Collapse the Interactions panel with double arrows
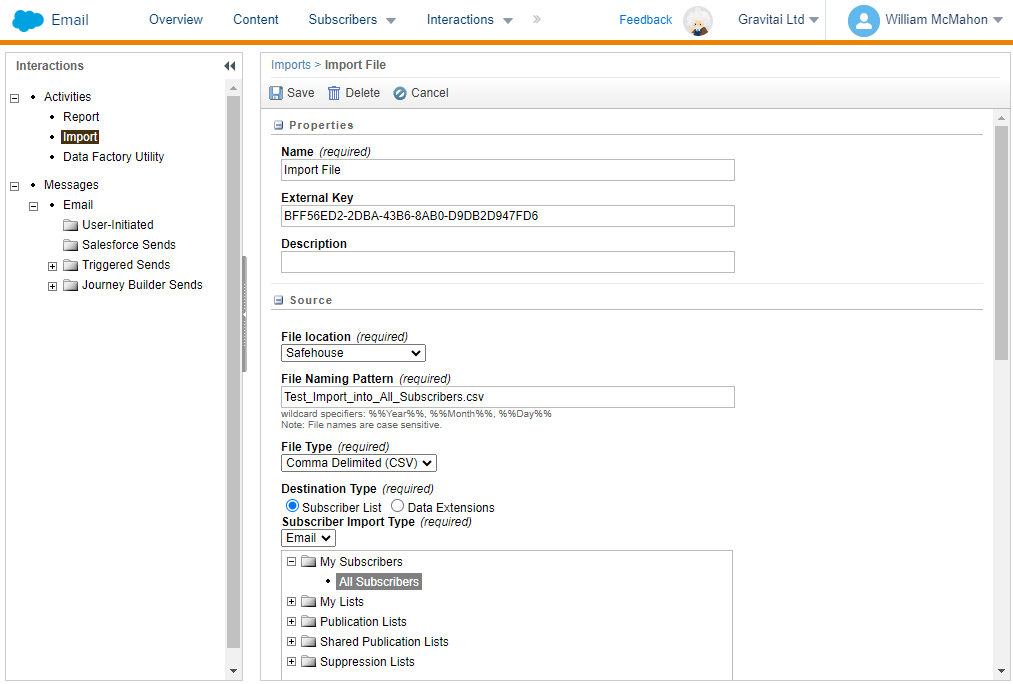 230,66
